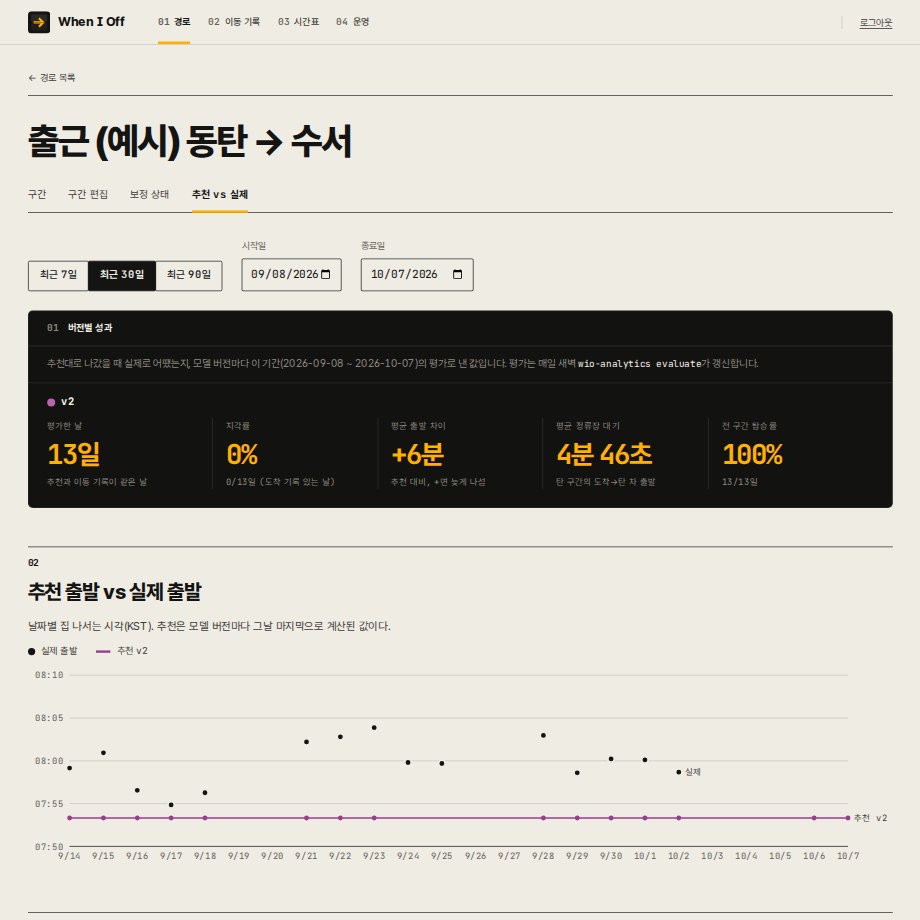Click the 시작일 date field 09/08/2026
This screenshot has height=920, width=920.
[x=292, y=275]
